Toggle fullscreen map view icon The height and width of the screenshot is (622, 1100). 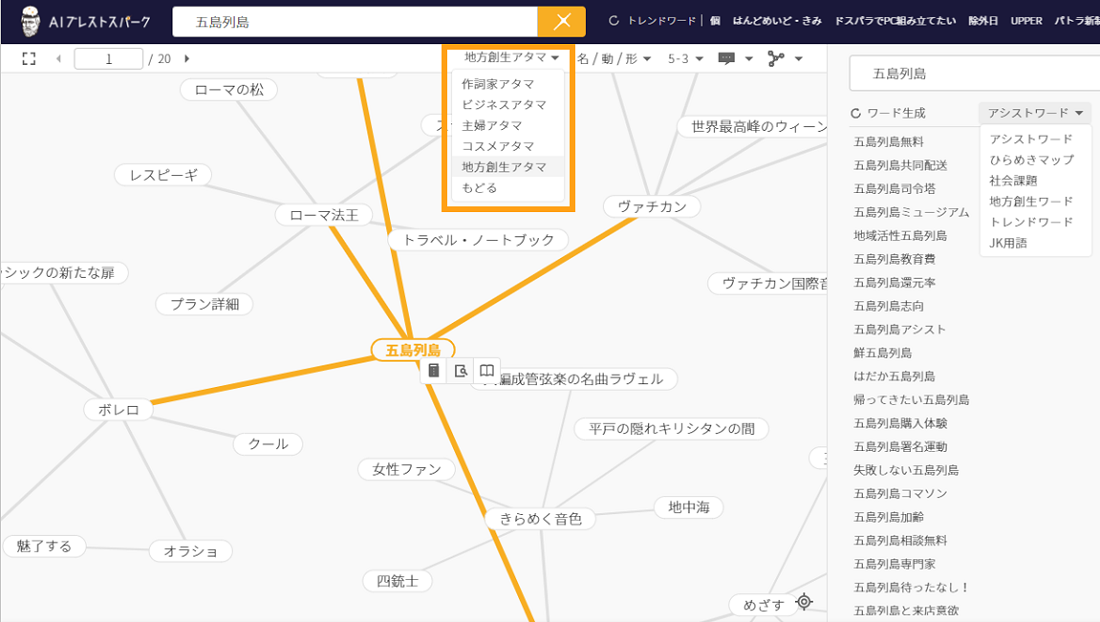[29, 59]
